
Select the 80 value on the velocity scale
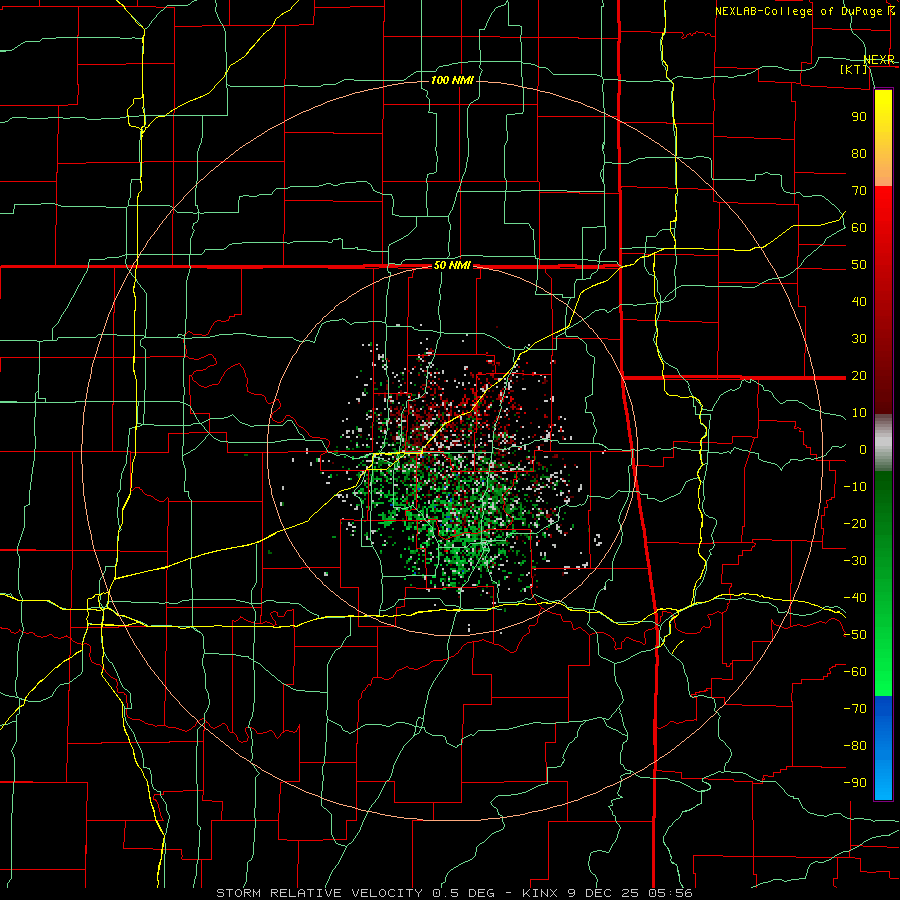click(x=859, y=153)
